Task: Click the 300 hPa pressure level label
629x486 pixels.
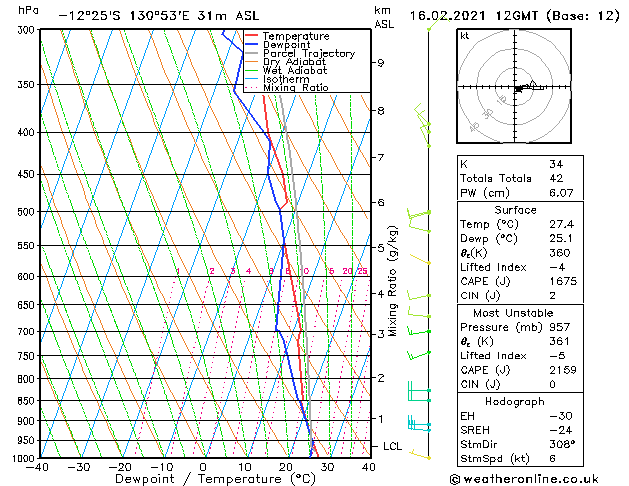Action: [27, 30]
